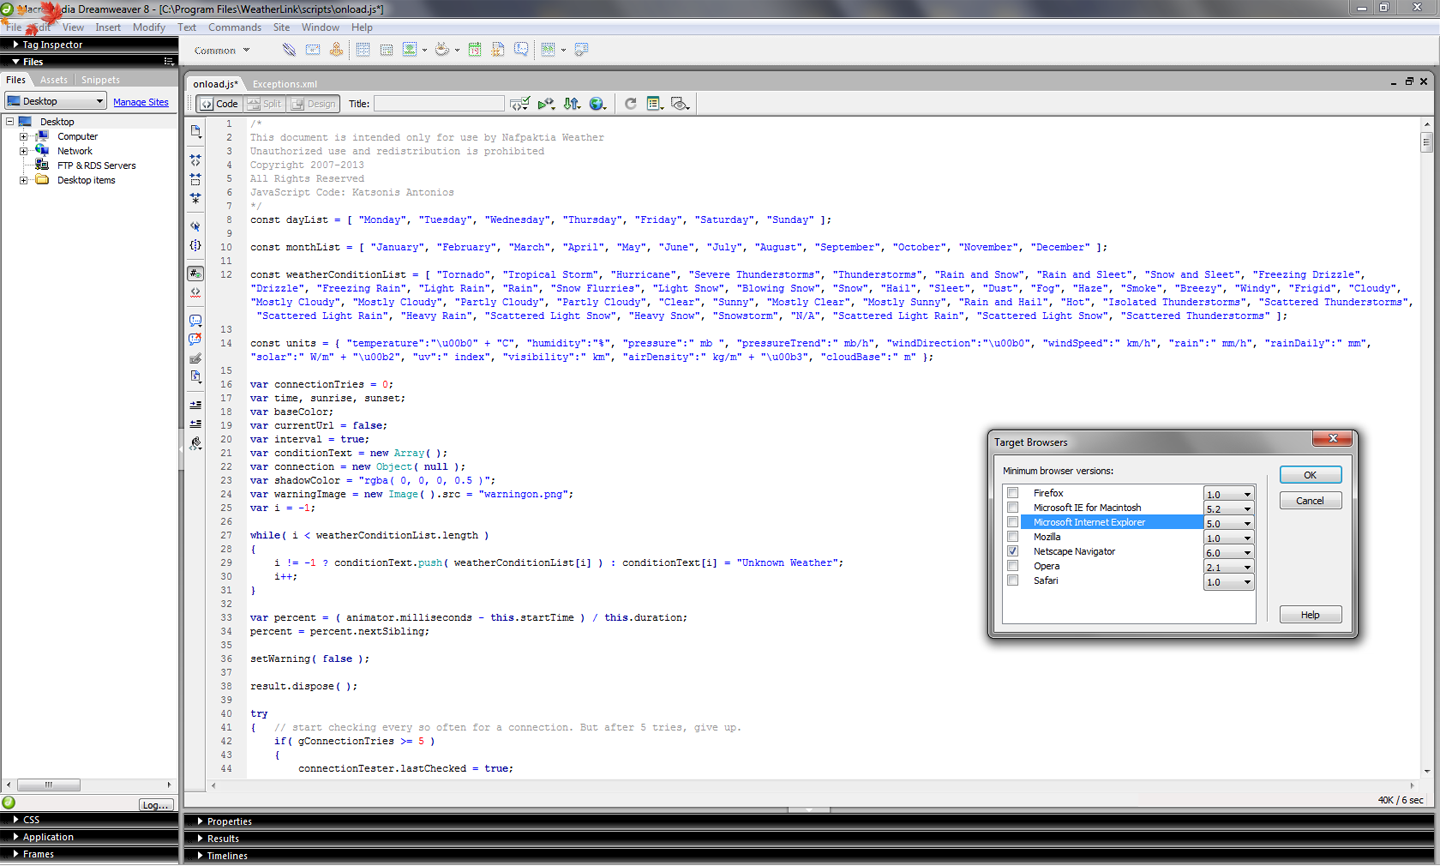The image size is (1440, 866).
Task: Click Cancel in Target Browsers dialog
Action: [1310, 500]
